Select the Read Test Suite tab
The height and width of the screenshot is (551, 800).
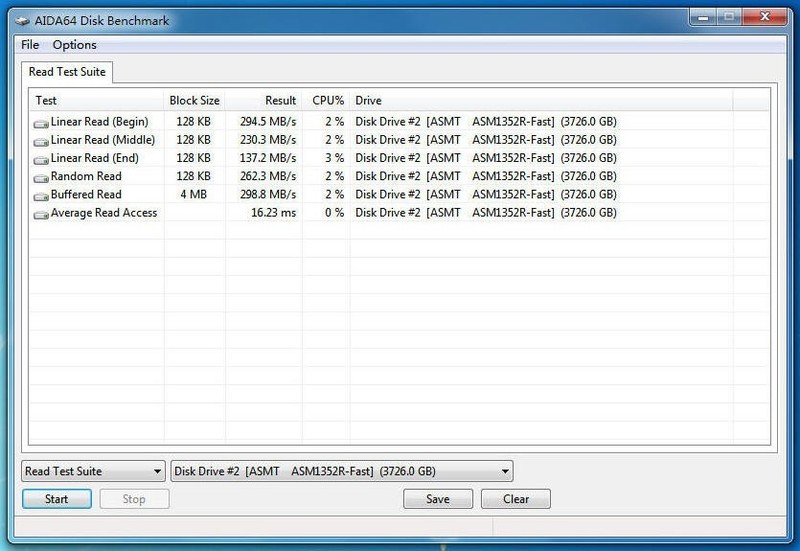tap(67, 72)
